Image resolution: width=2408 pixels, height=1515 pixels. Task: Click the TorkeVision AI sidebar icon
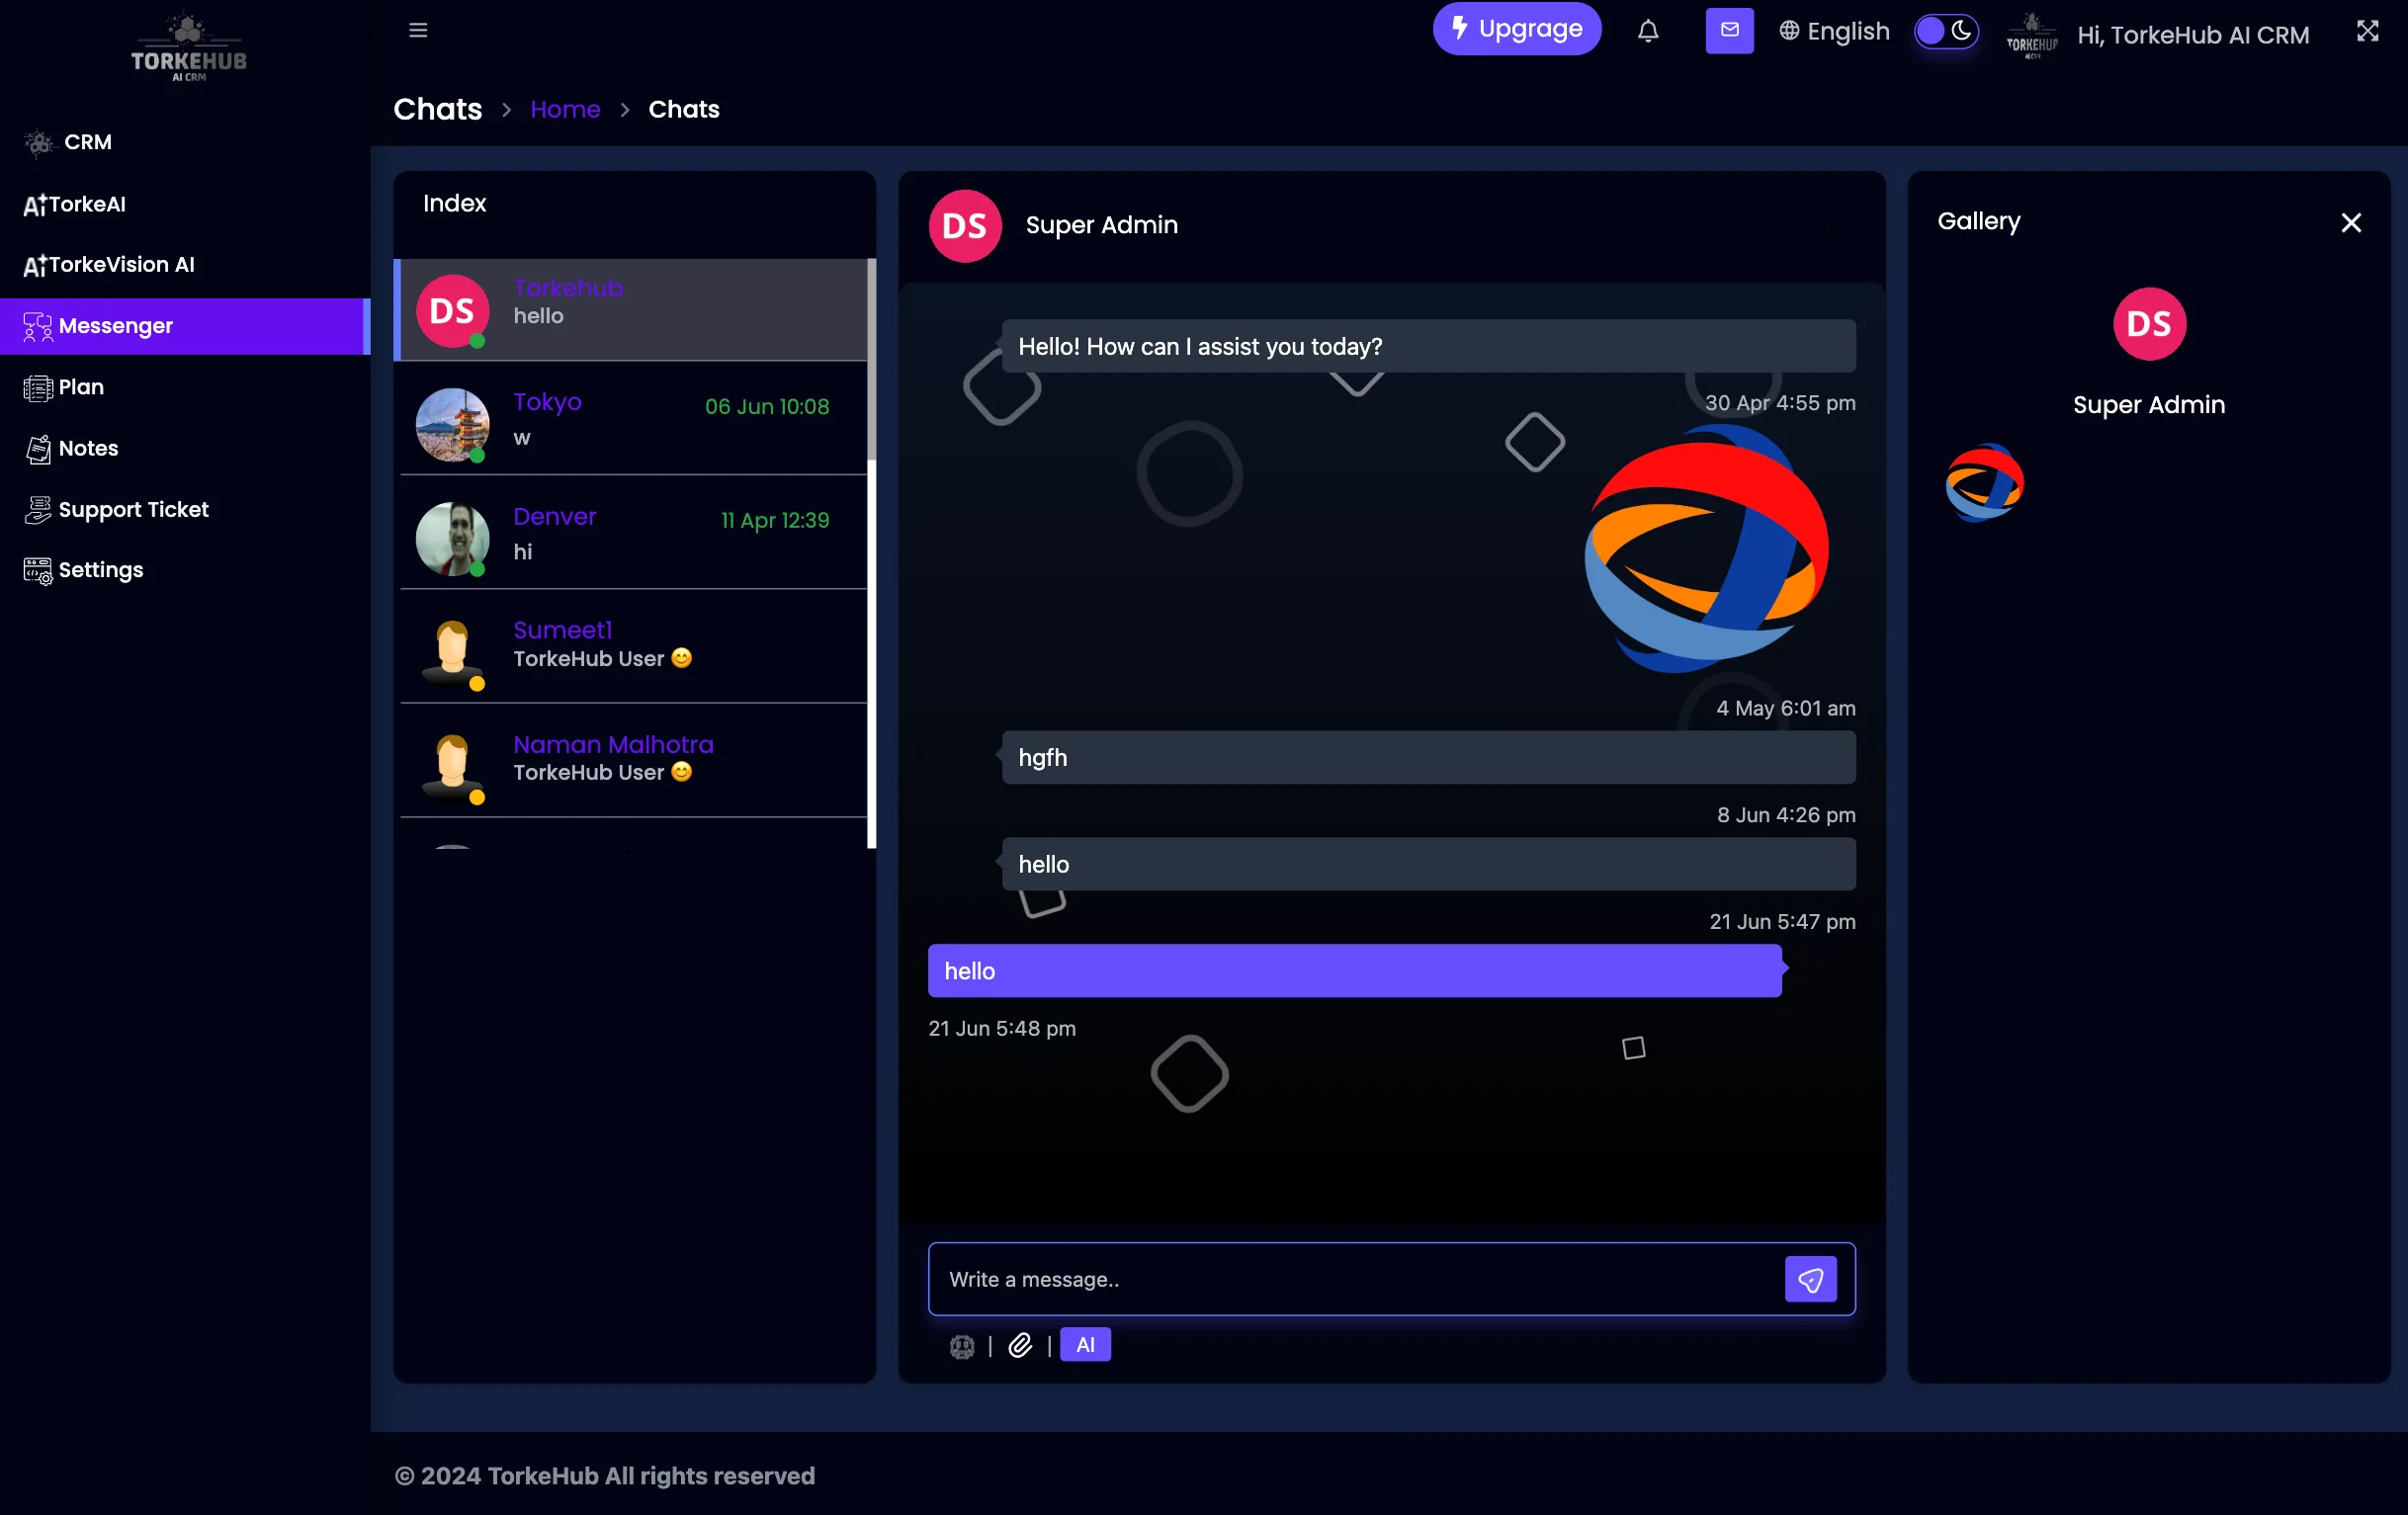[35, 265]
